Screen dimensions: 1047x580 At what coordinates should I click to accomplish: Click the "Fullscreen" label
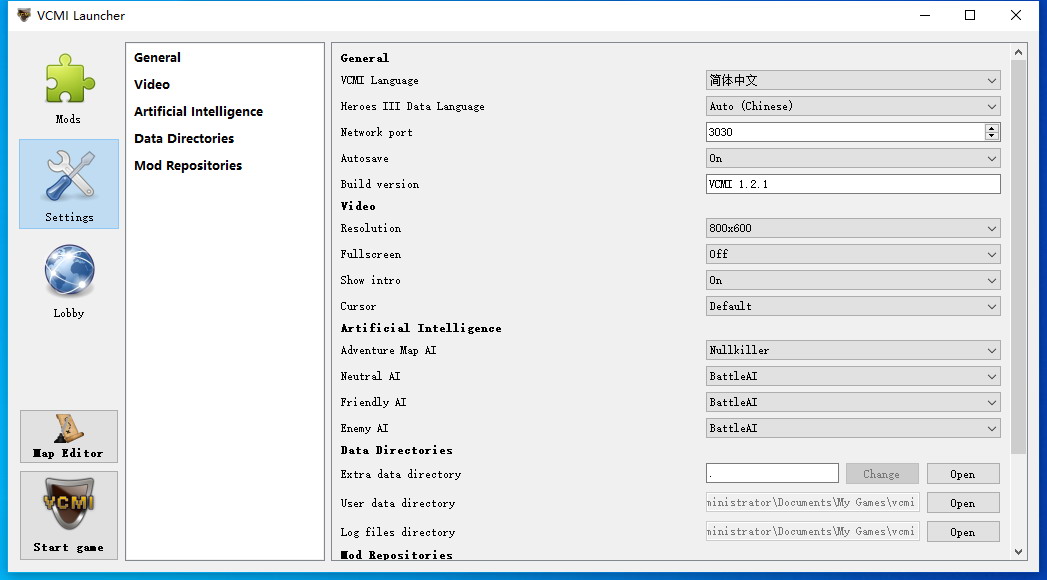(371, 254)
